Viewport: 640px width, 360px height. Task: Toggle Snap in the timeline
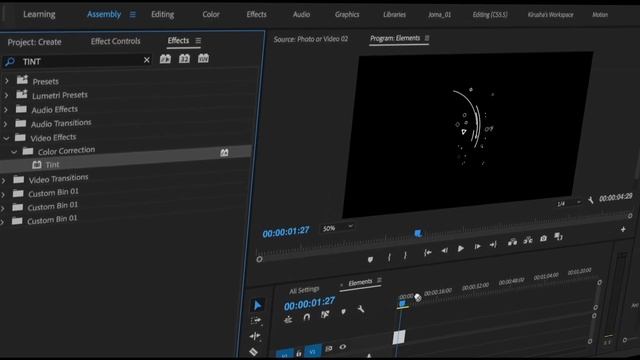[307, 317]
